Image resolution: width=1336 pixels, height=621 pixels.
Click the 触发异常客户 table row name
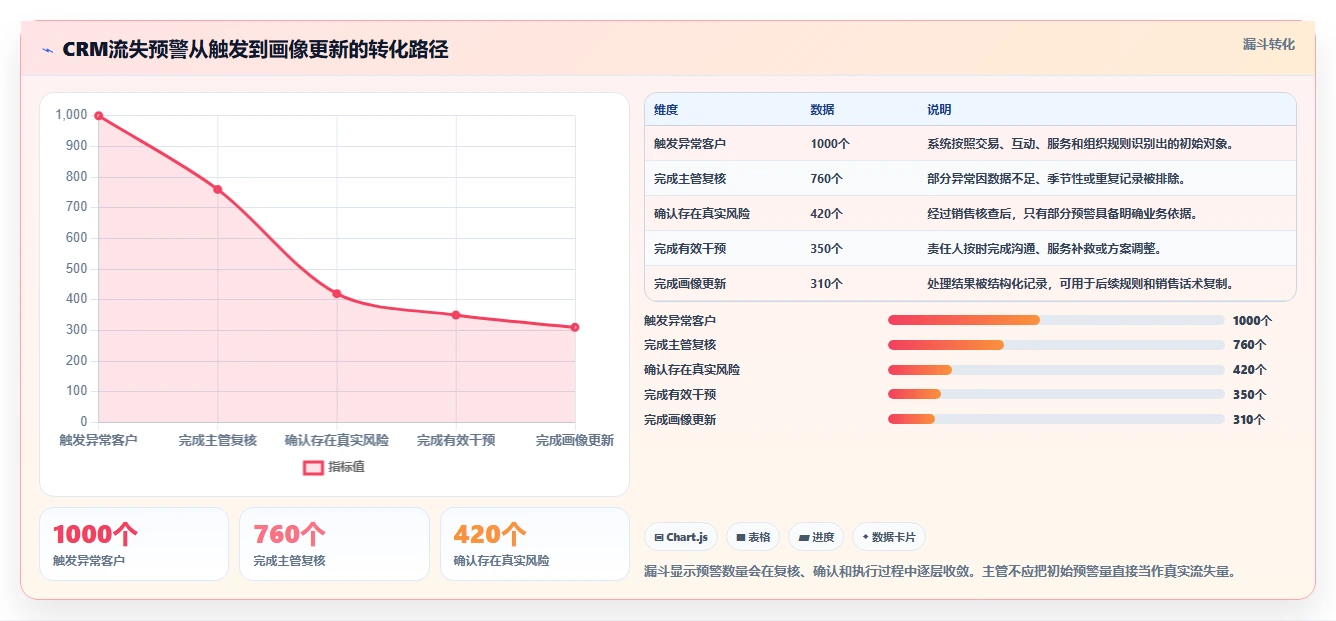tap(690, 144)
